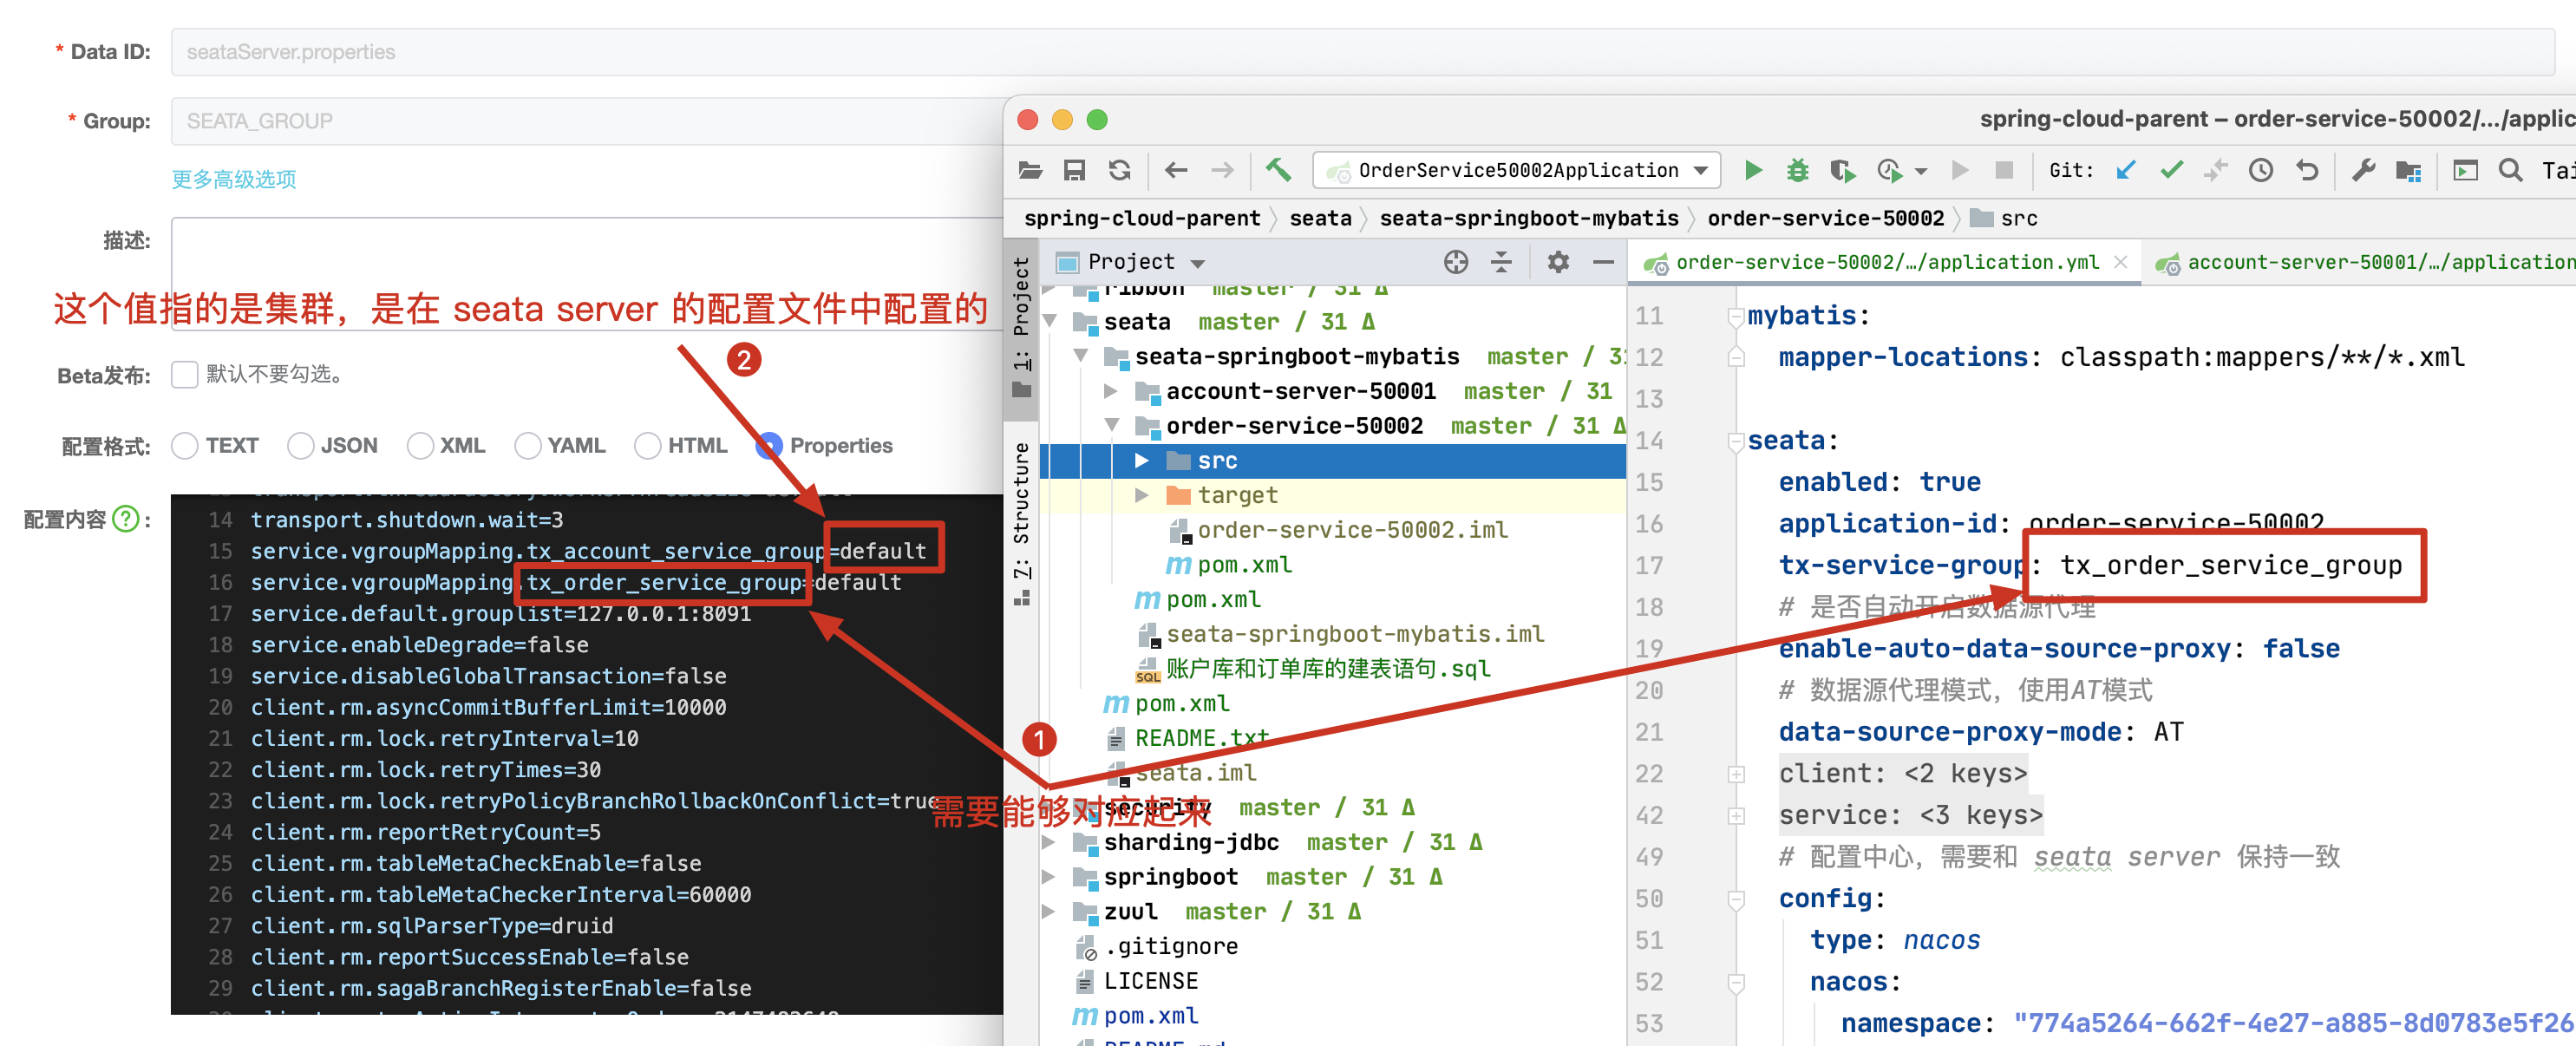Open the Run anything terminal icon
Screen dimensions: 2576x1046
2466,170
